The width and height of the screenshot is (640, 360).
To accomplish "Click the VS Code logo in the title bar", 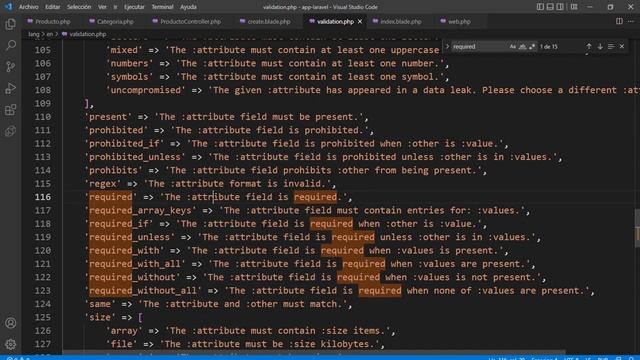I will pyautogui.click(x=8, y=7).
